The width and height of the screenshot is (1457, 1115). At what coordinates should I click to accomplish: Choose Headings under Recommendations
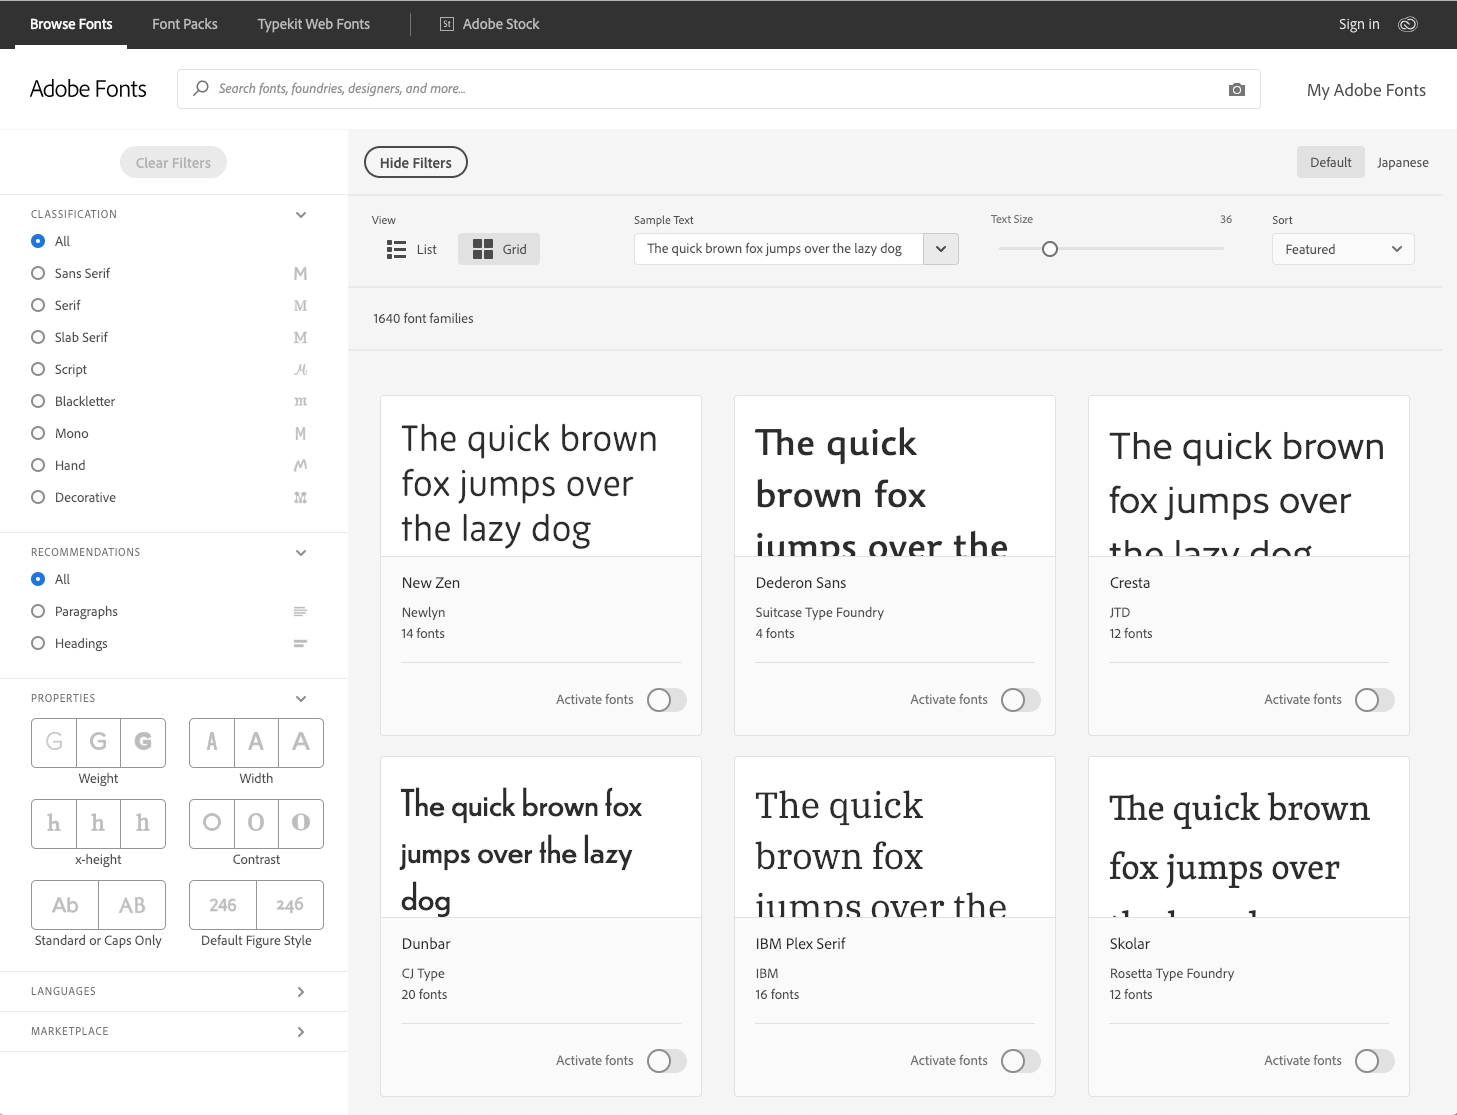tap(38, 643)
